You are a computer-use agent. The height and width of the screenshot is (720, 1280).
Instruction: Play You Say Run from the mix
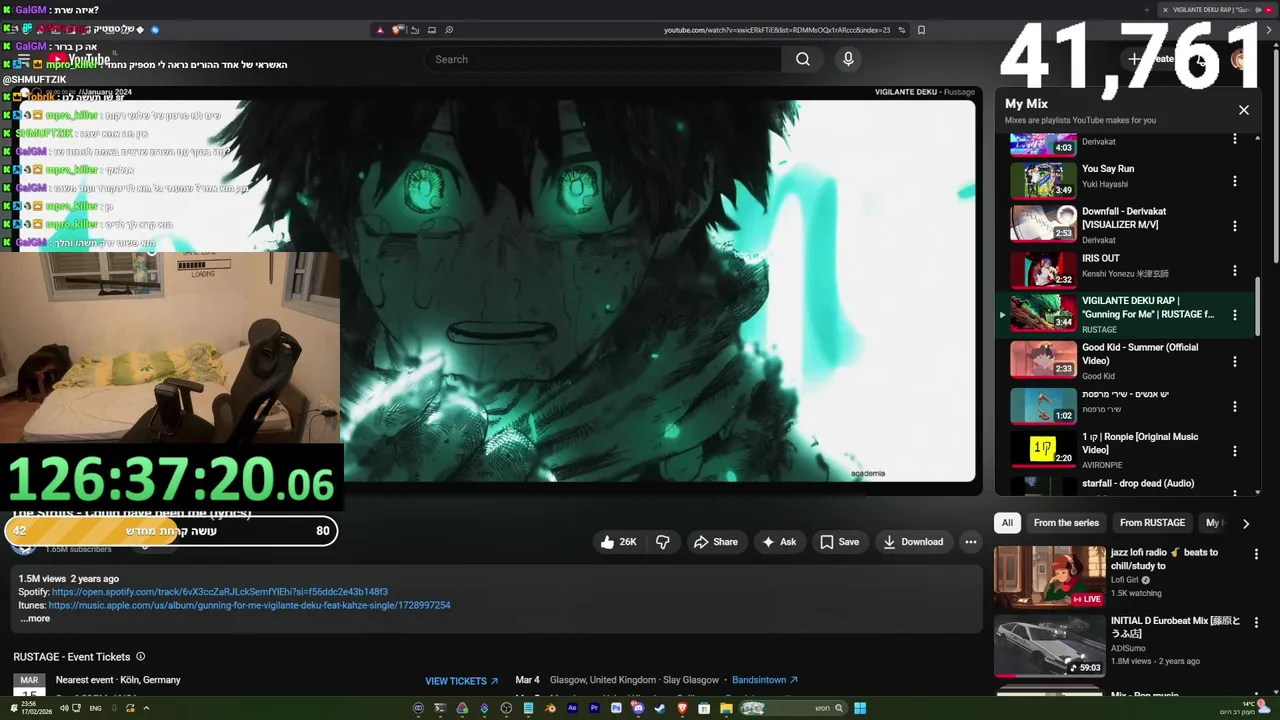[x=1043, y=180]
